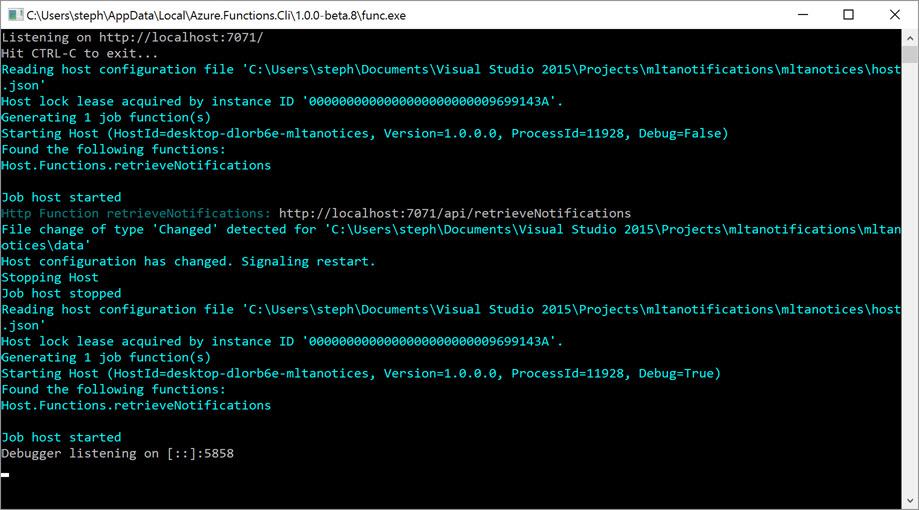Click first 'Host.Functions.retrieveNotifications' line
919x510 pixels.
coord(136,165)
